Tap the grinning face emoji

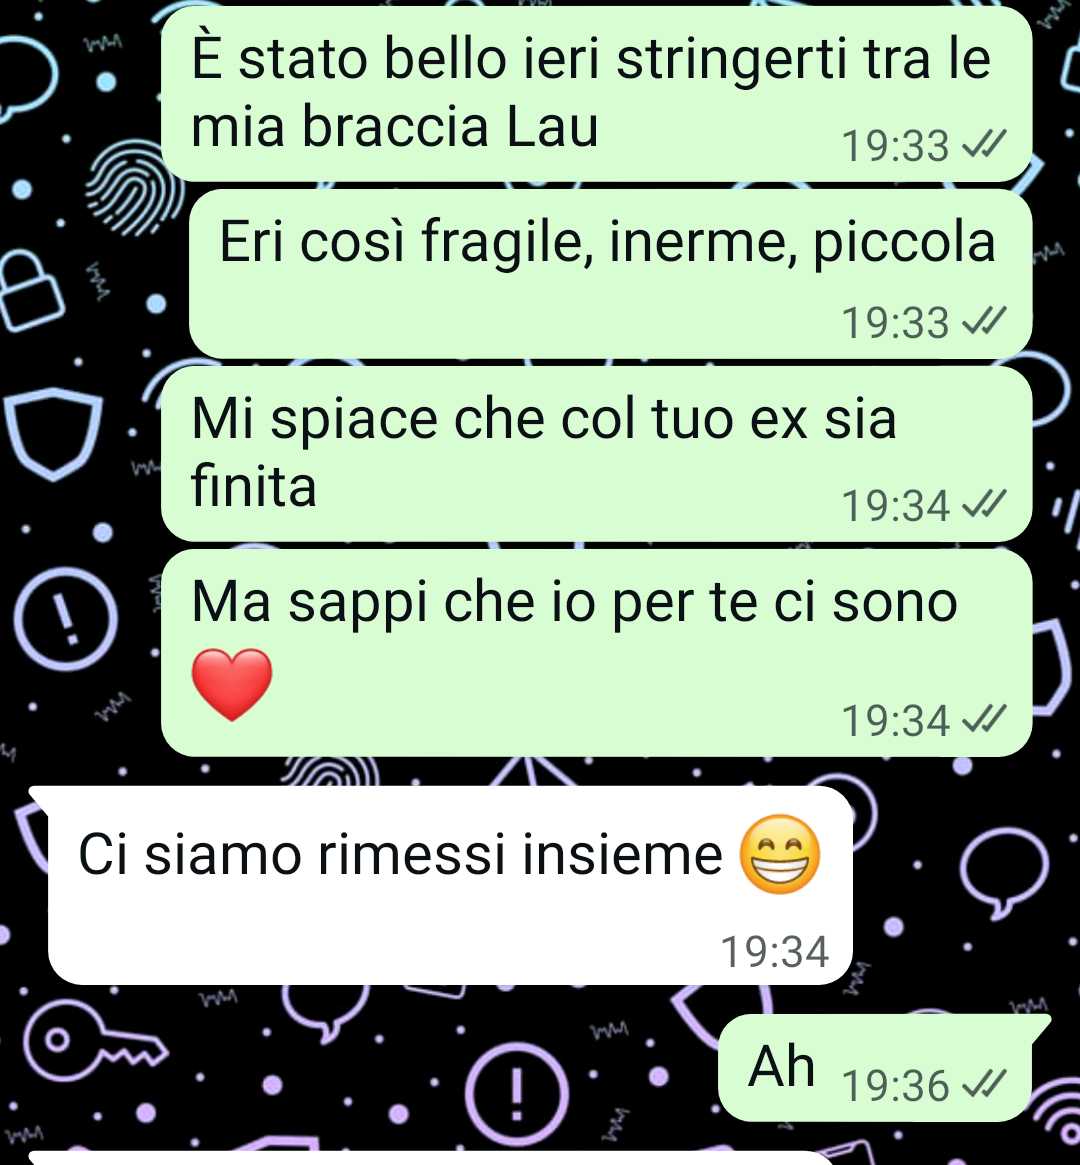pyautogui.click(x=780, y=854)
